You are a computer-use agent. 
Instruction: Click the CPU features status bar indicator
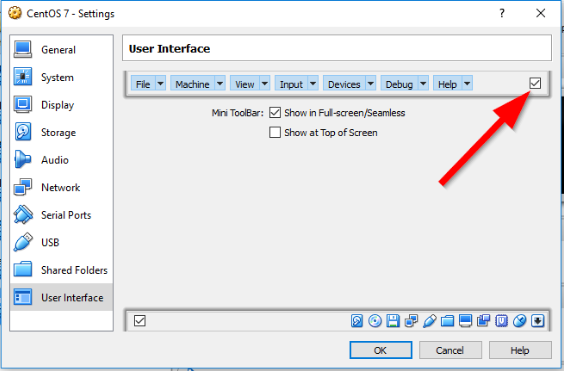tap(501, 321)
